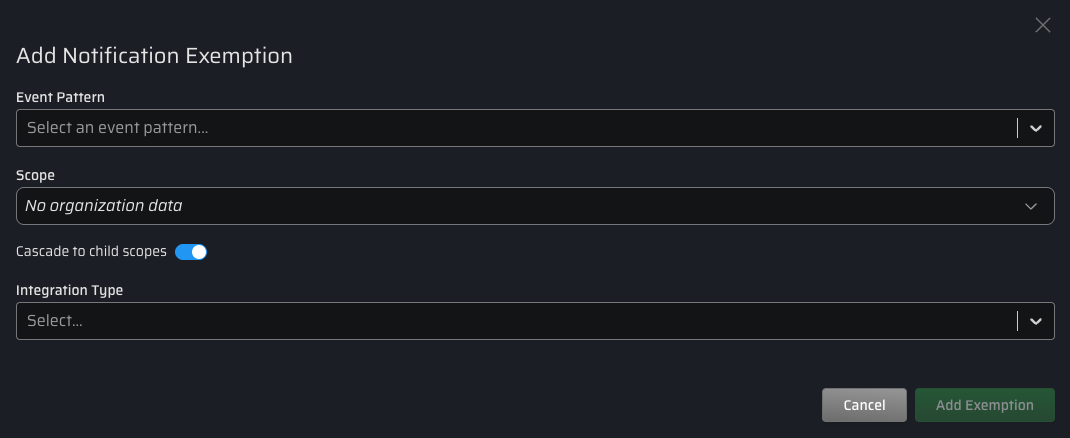Toggle the Cascade to child scopes switch
This screenshot has height=438, width=1070.
[x=191, y=252]
